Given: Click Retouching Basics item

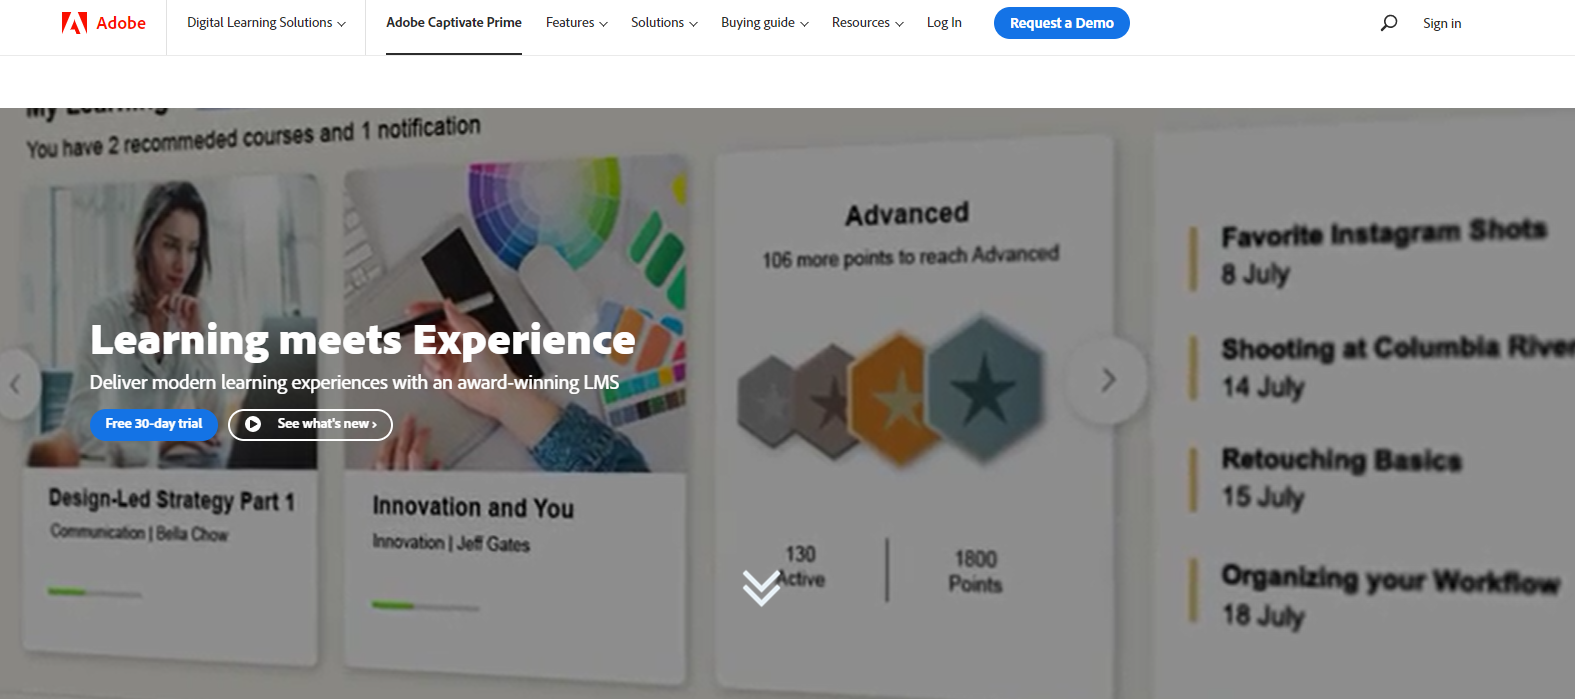Looking at the screenshot, I should click(1341, 477).
